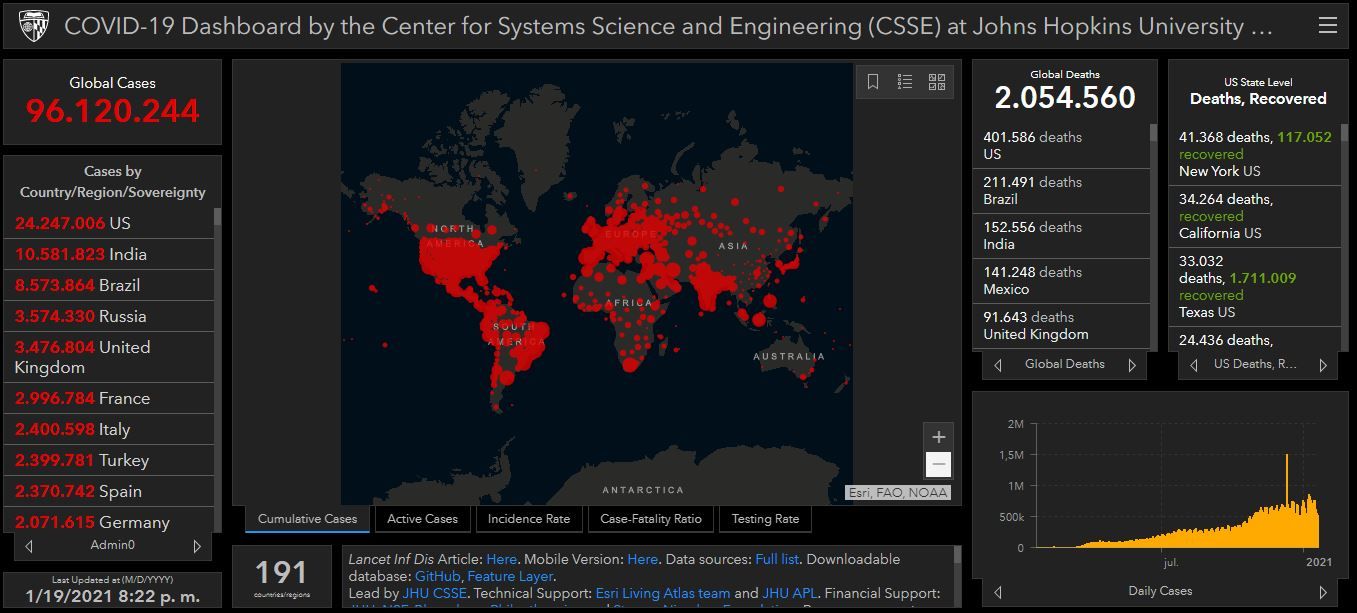Open the hamburger menu in header
This screenshot has width=1357, height=613.
pyautogui.click(x=1327, y=26)
